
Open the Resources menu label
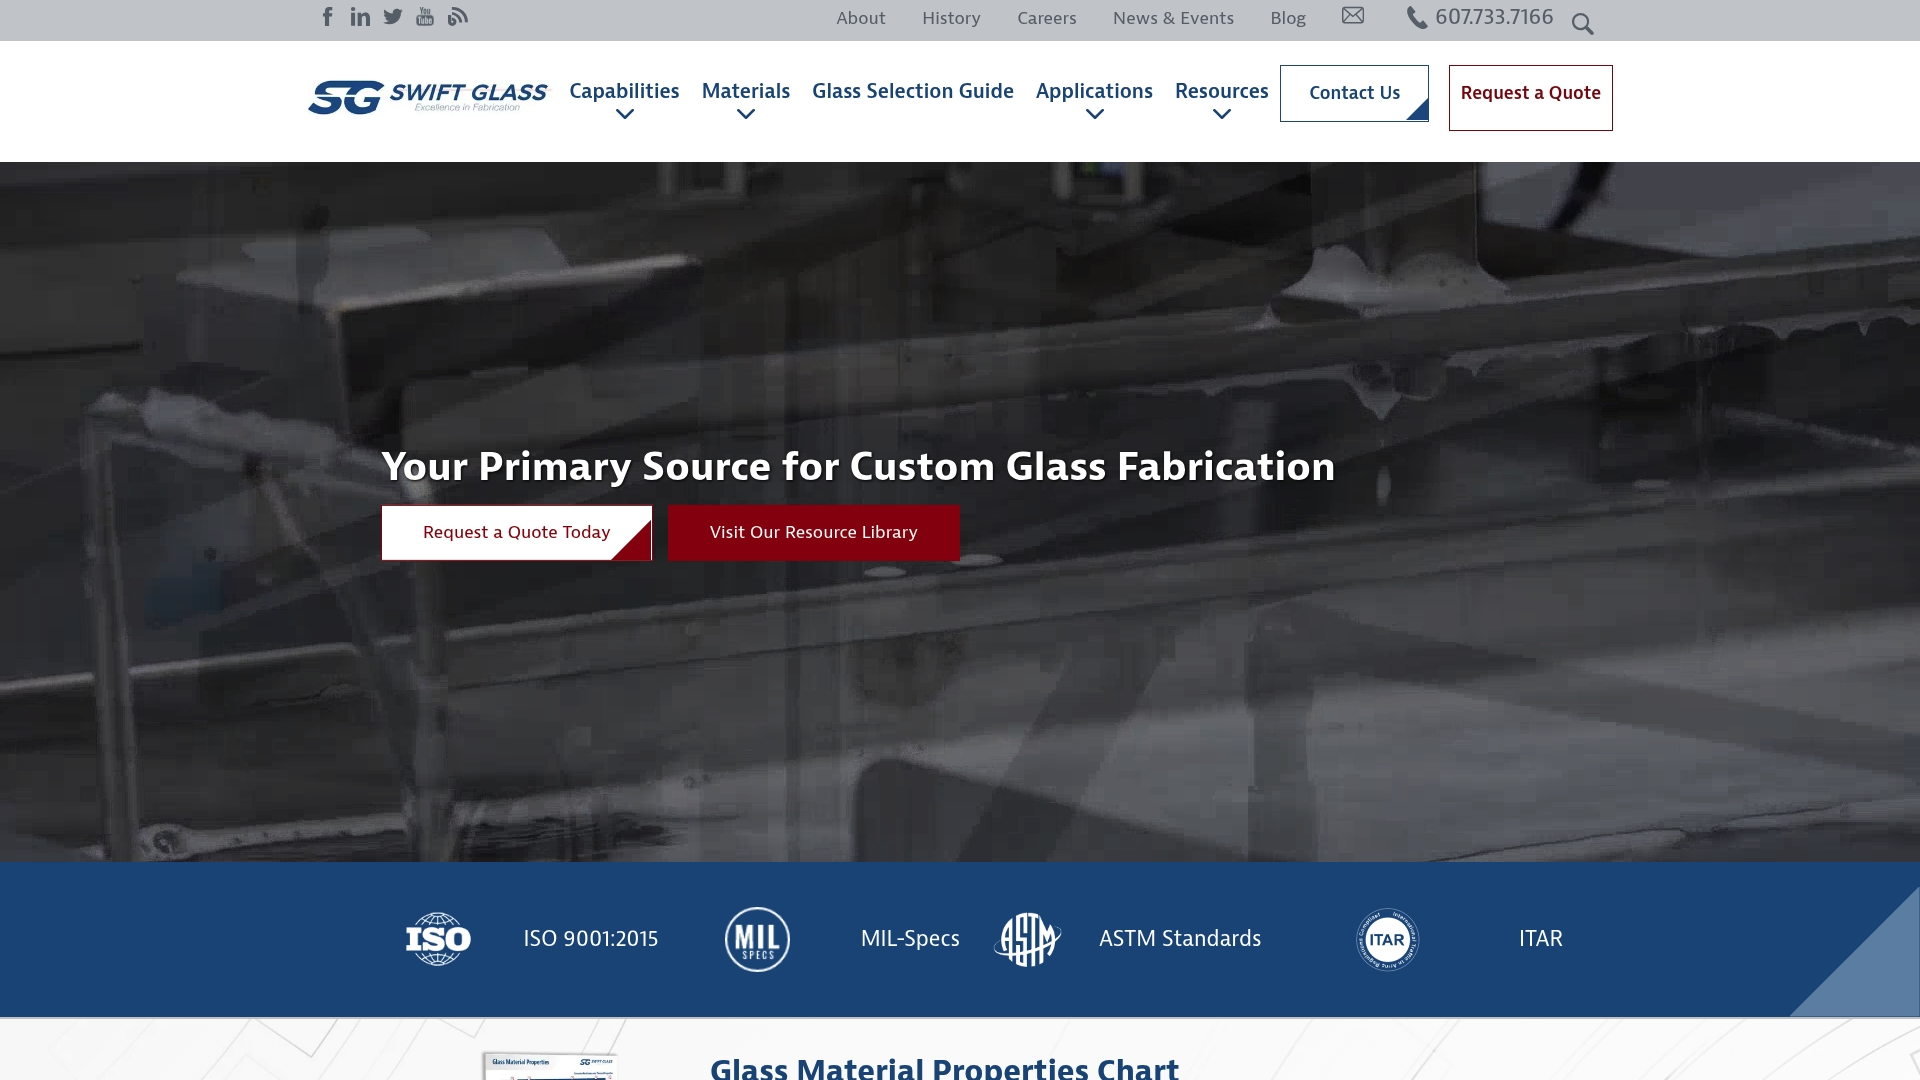click(1222, 91)
